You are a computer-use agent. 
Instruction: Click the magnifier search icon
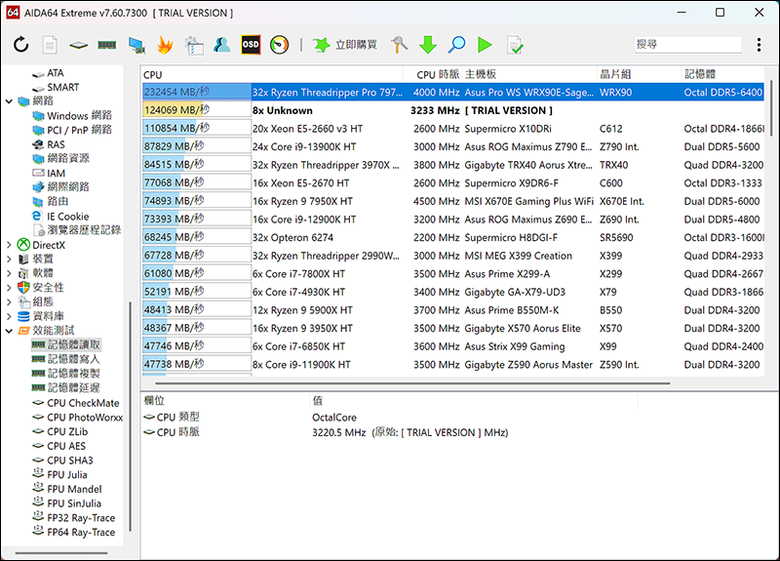point(456,45)
